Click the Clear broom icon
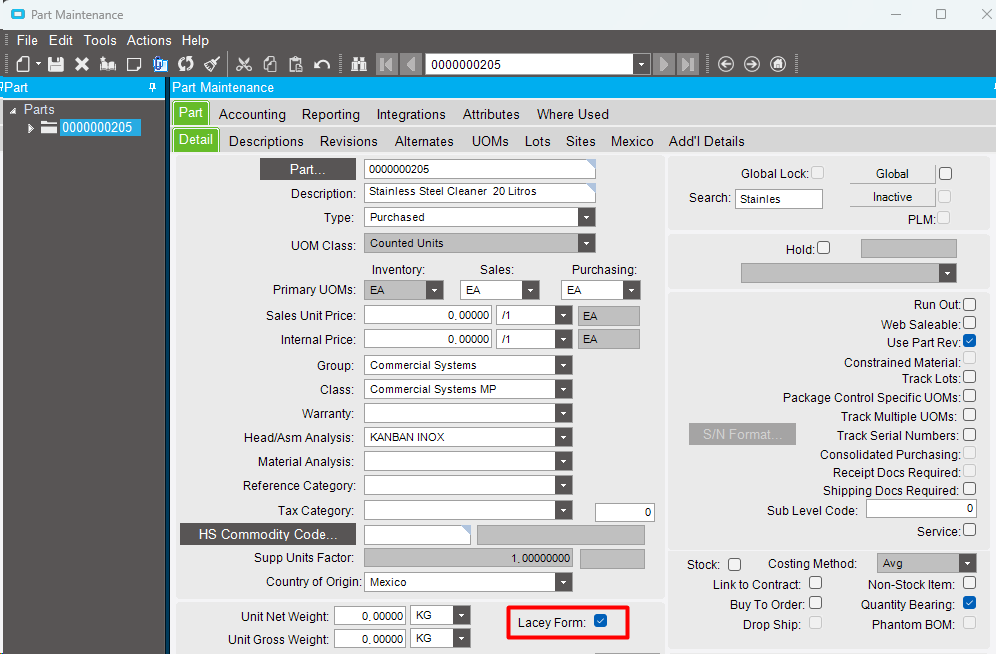The image size is (996, 654). tap(211, 64)
